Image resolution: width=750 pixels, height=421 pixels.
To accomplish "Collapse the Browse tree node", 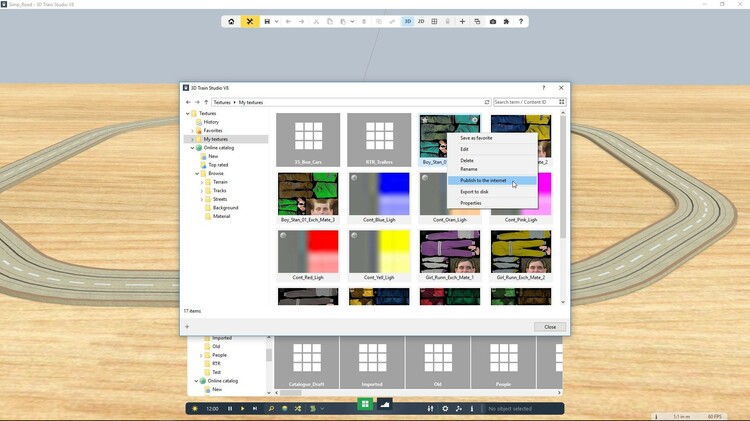I will point(197,174).
